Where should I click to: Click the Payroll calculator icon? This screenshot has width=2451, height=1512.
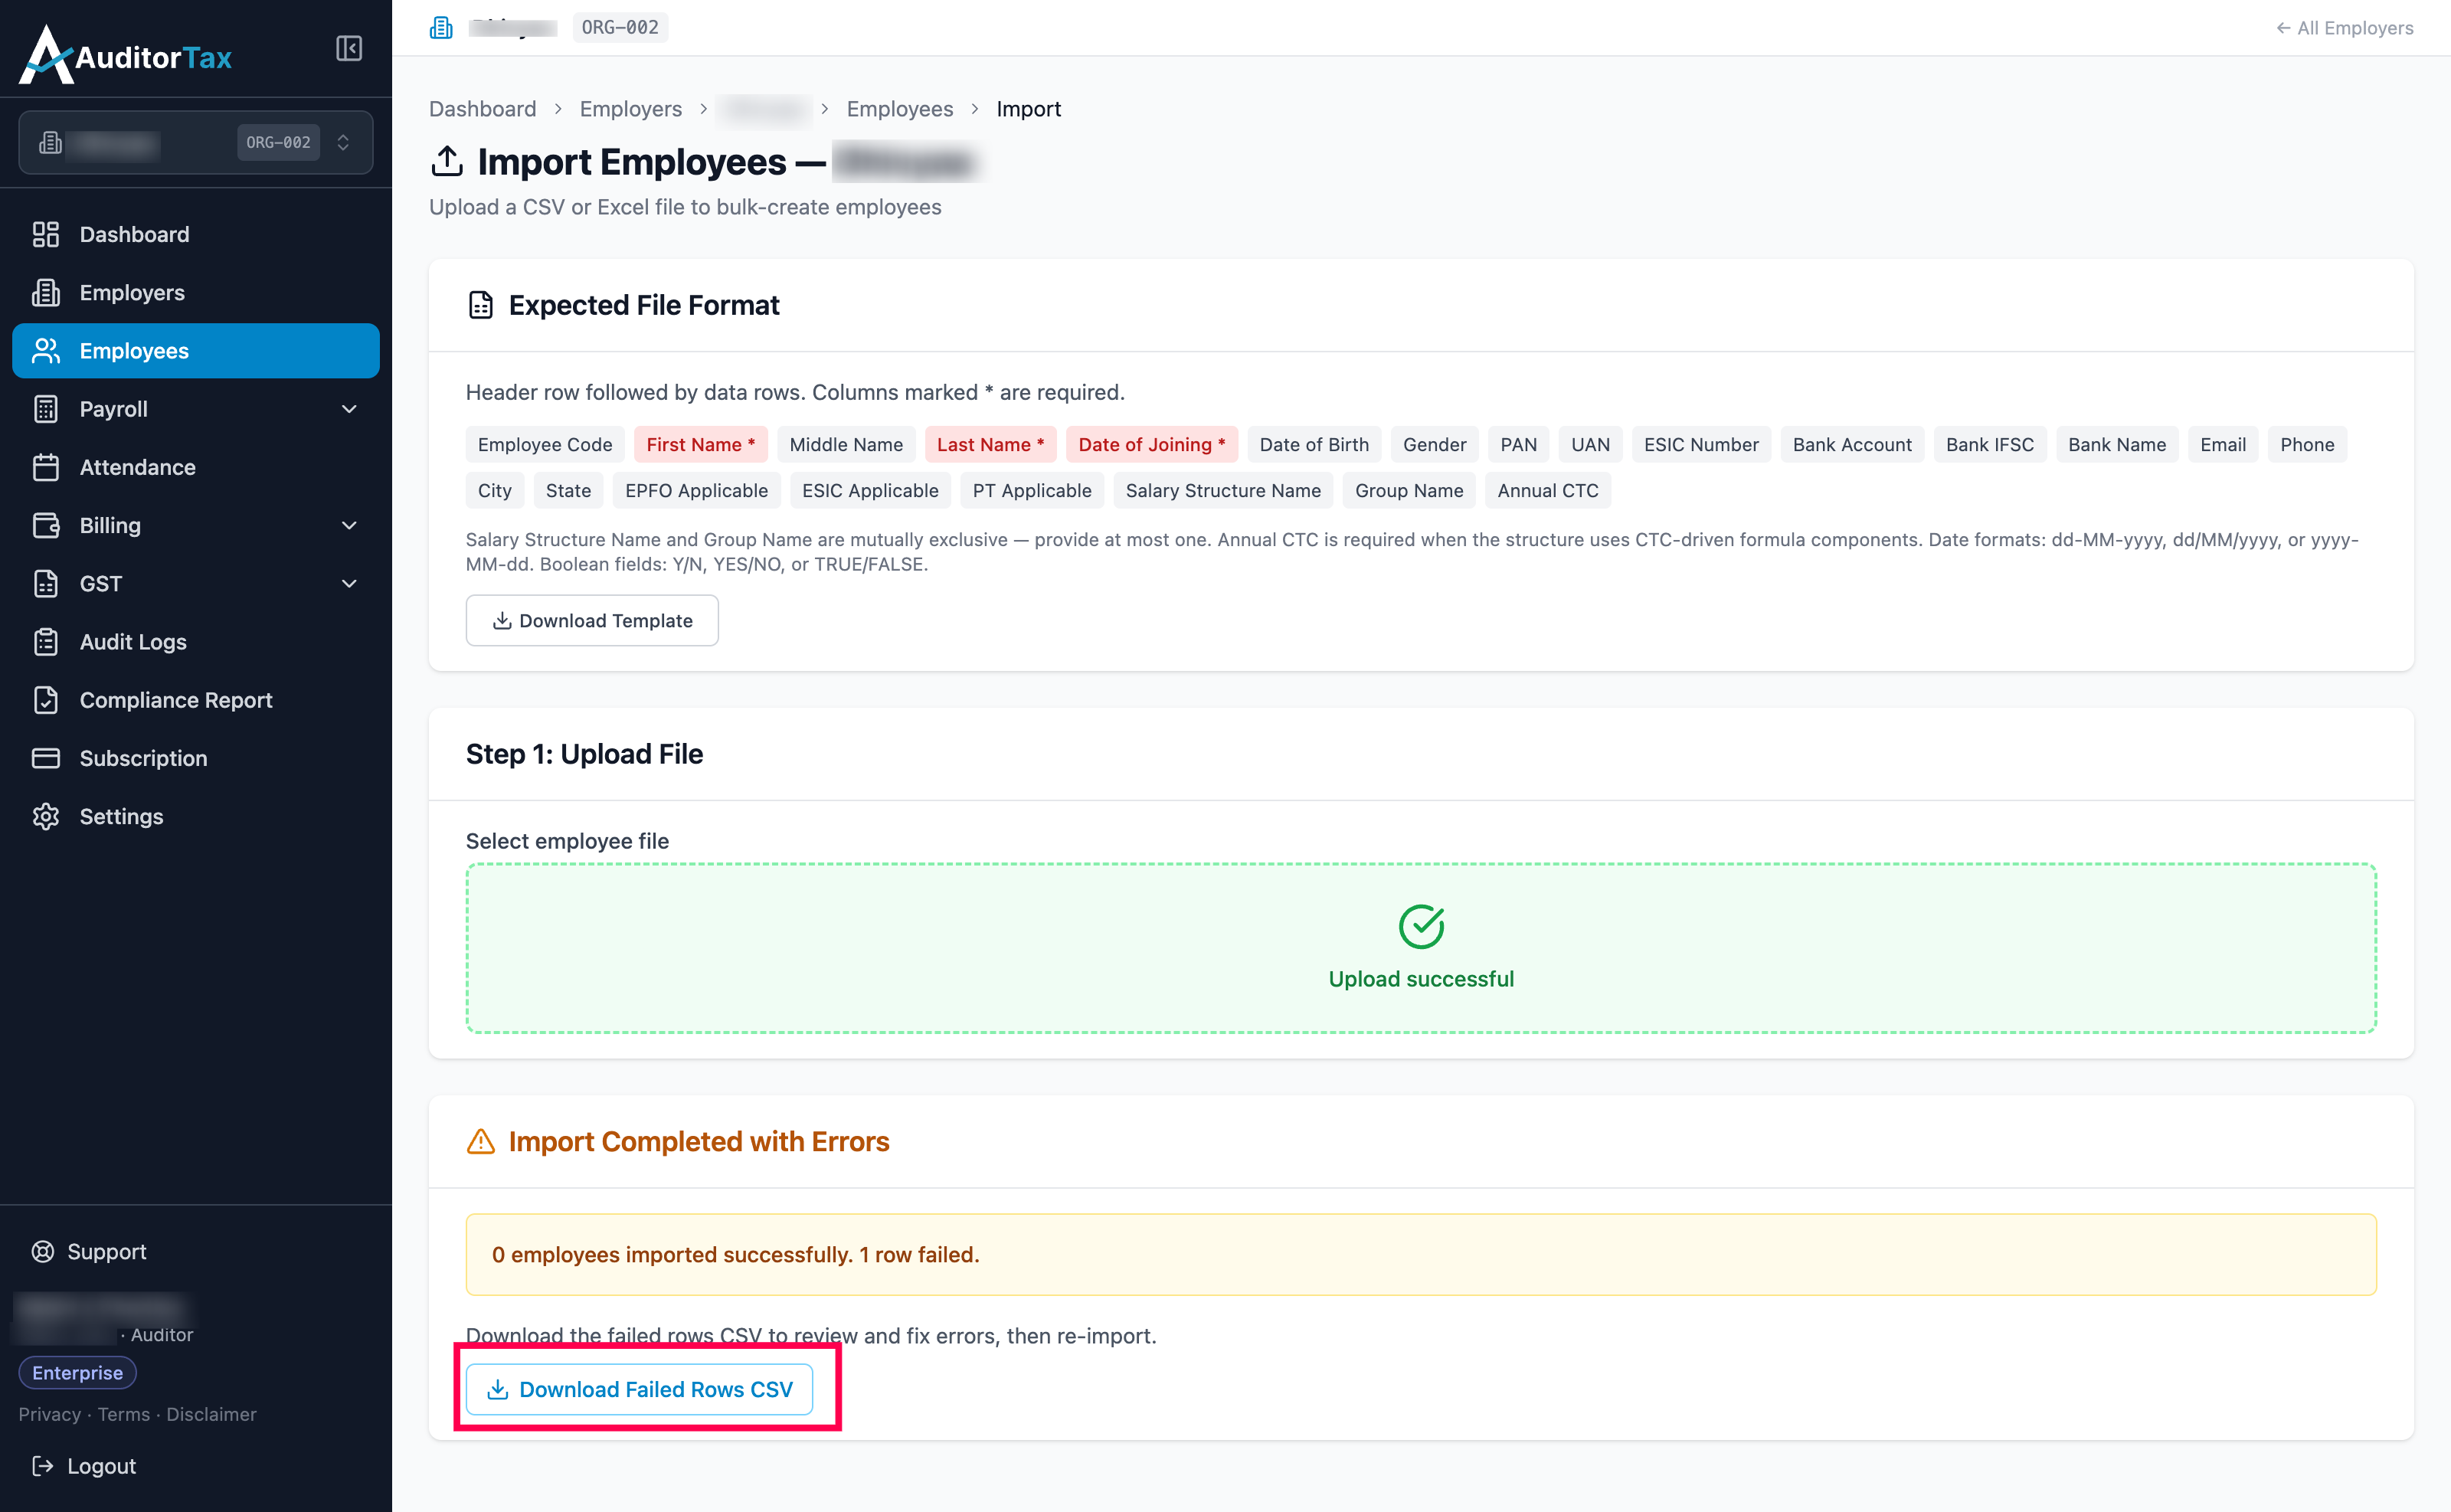[46, 409]
